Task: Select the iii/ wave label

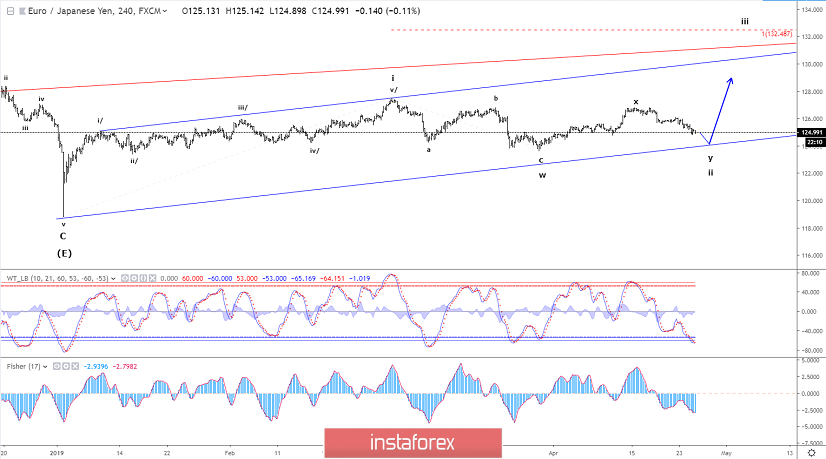Action: [243, 108]
